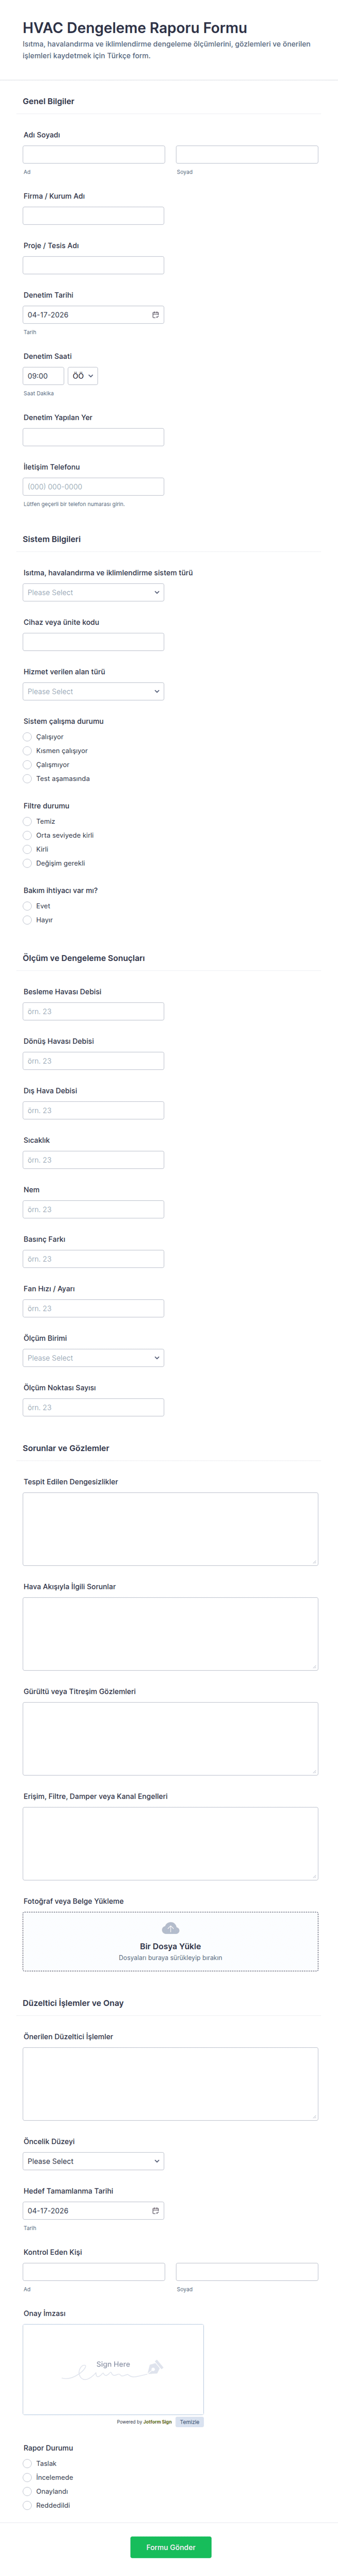The image size is (338, 2576).
Task: Select 'Çalışıyor' system status radio
Action: 28,737
